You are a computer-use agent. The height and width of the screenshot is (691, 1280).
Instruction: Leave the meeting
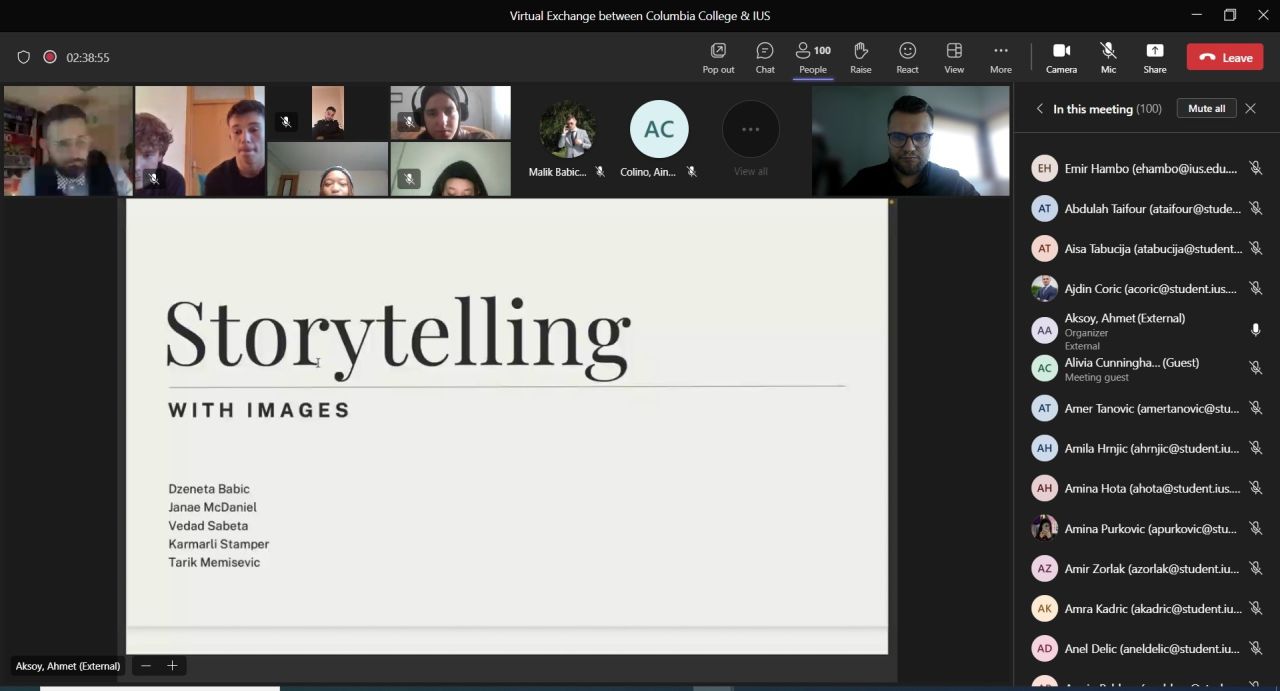point(1224,57)
